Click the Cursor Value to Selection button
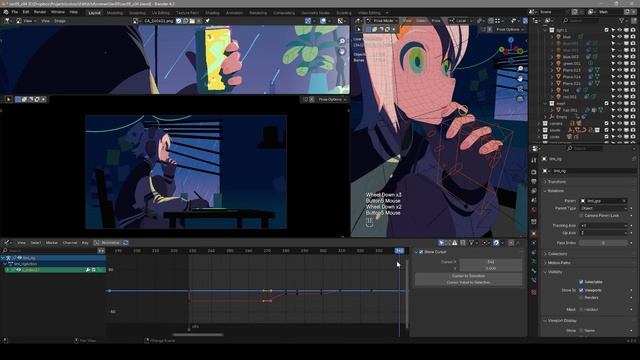The height and width of the screenshot is (360, 640). [468, 282]
